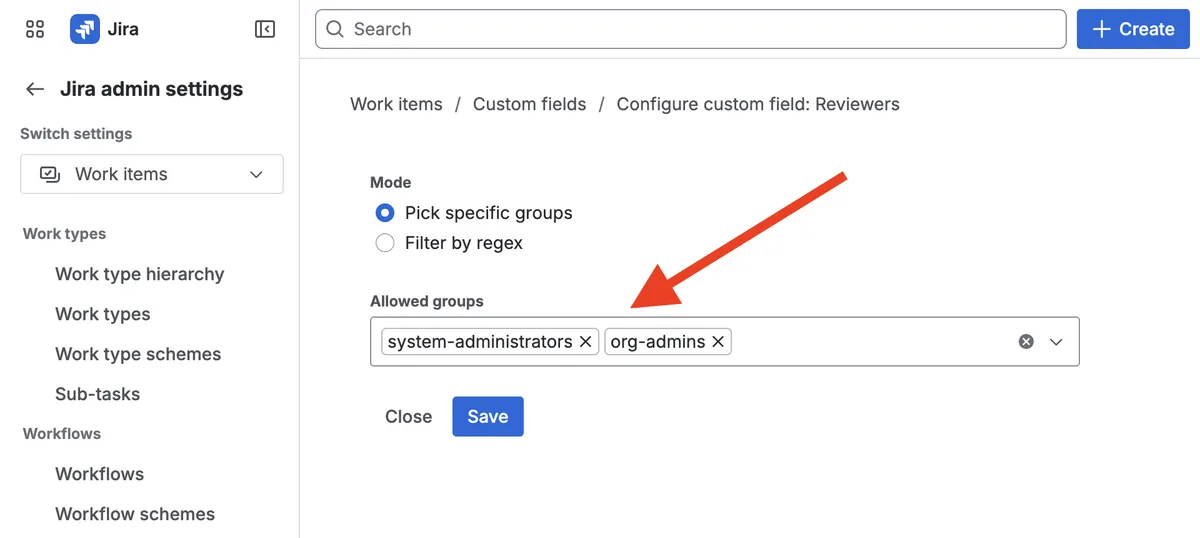Screen dimensions: 1200x538
Task: Remove the system-administrators group tag
Action: (x=586, y=342)
